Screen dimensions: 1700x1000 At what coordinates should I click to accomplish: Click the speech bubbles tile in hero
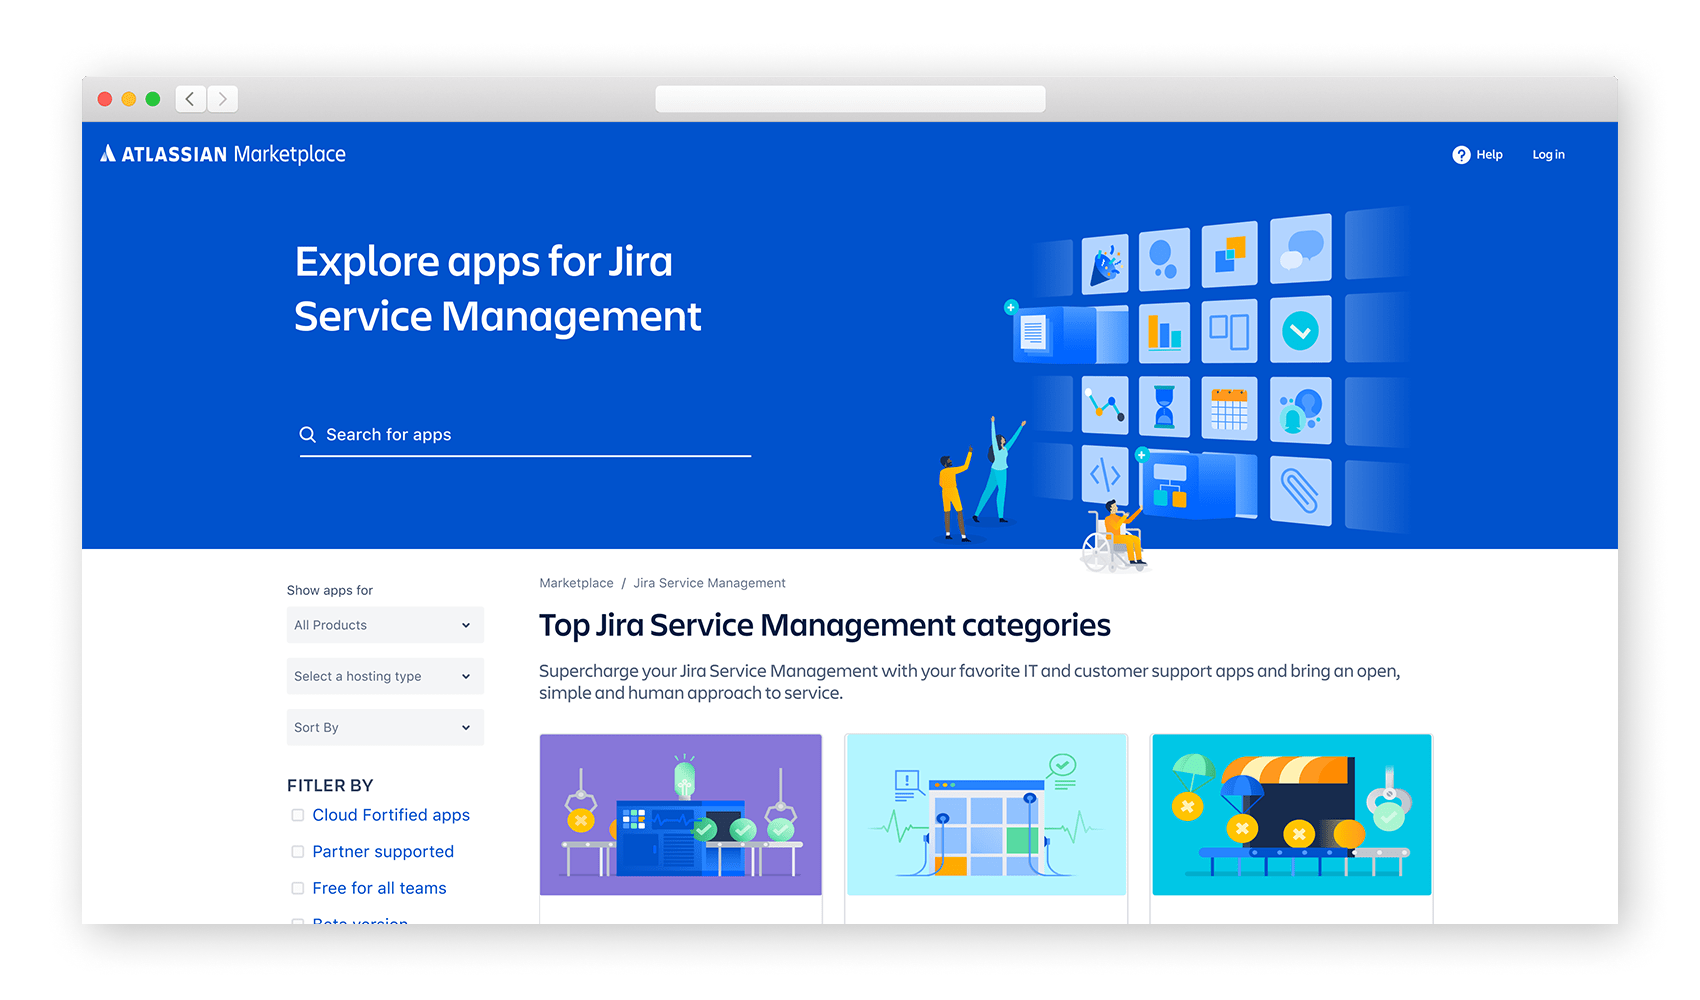(1301, 248)
